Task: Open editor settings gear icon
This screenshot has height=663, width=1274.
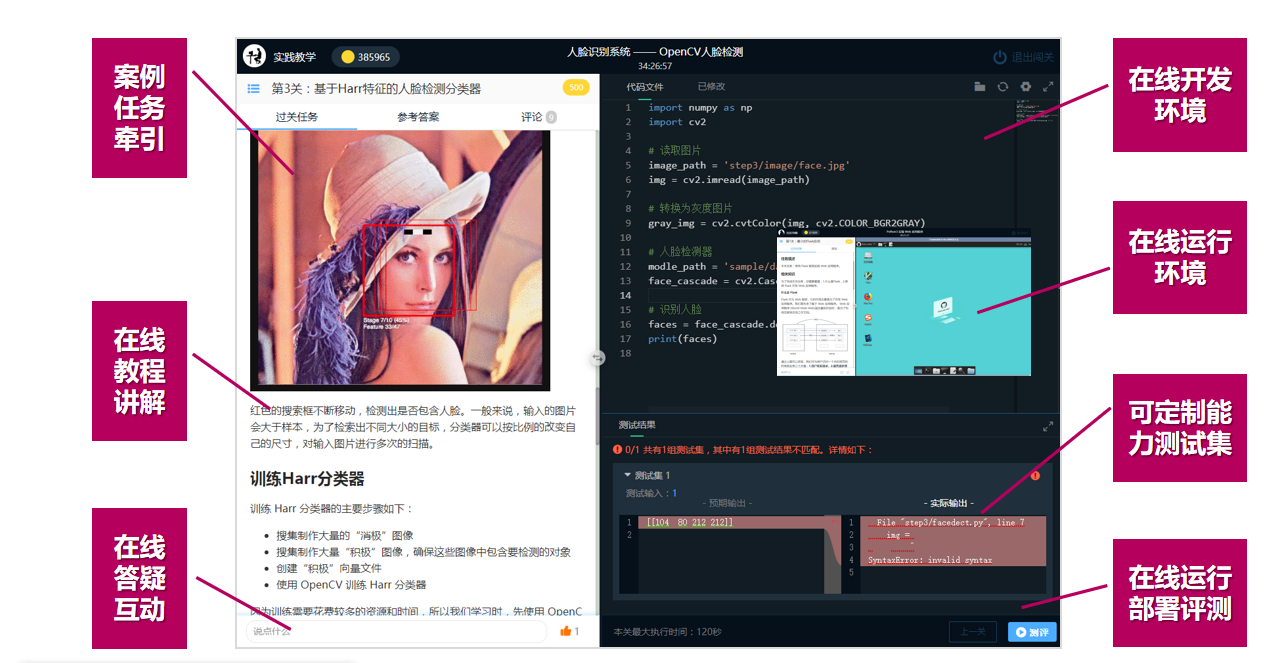Action: [1025, 87]
